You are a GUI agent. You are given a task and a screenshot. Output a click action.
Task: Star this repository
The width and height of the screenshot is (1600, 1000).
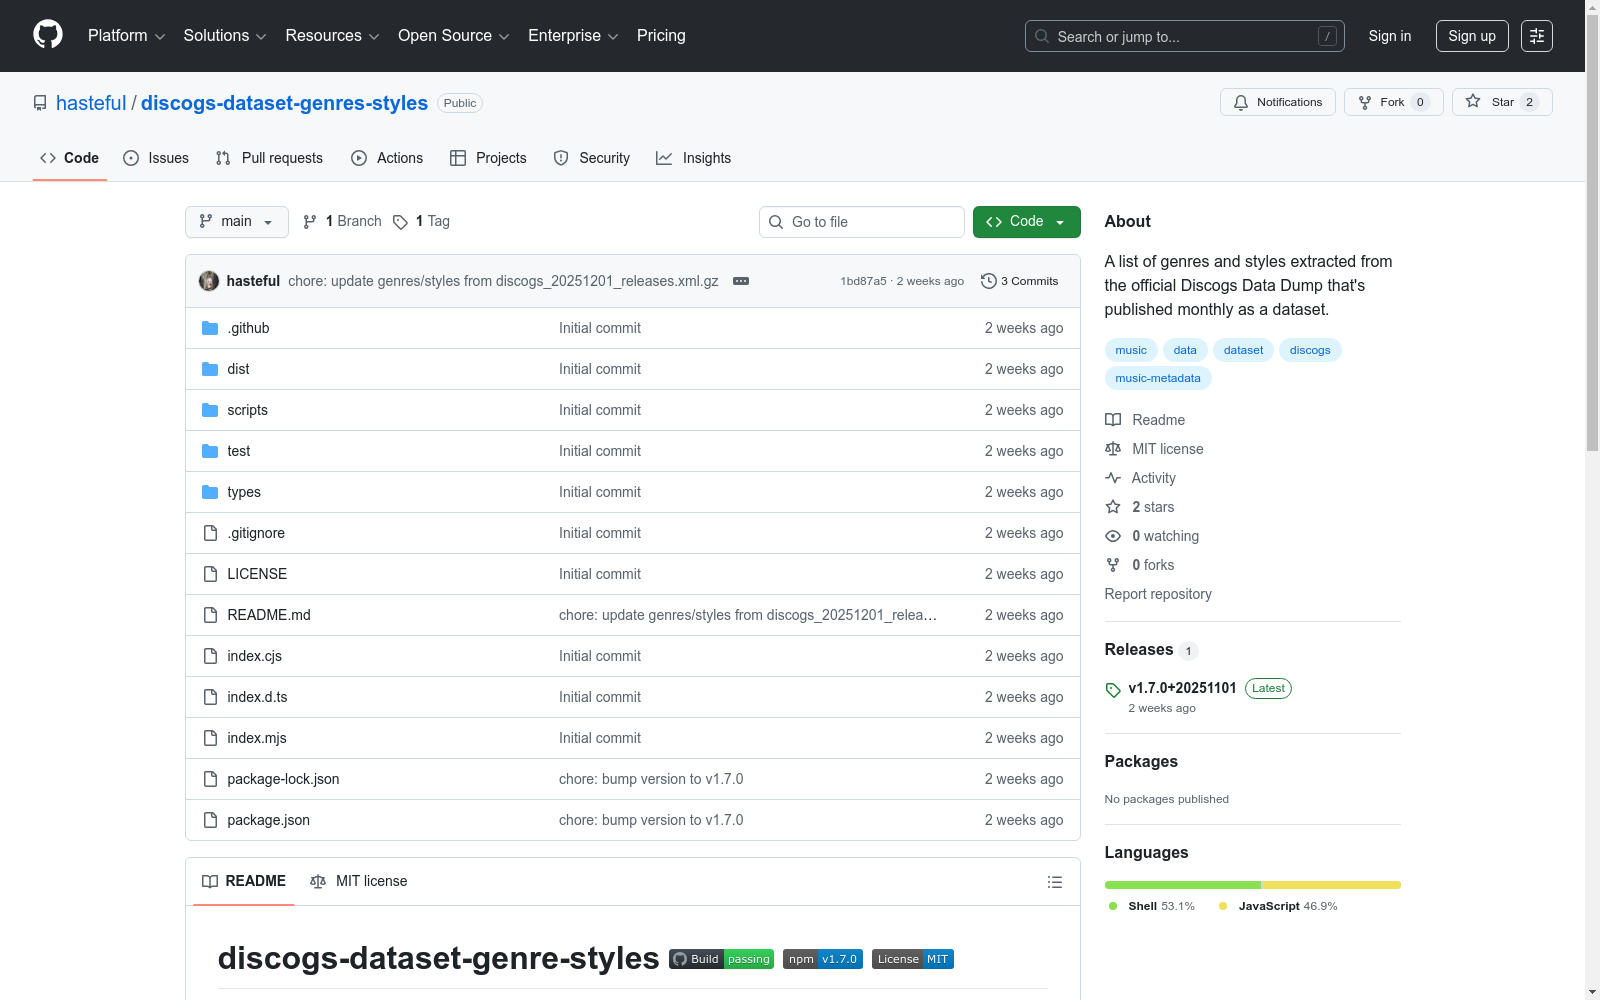coord(1502,102)
